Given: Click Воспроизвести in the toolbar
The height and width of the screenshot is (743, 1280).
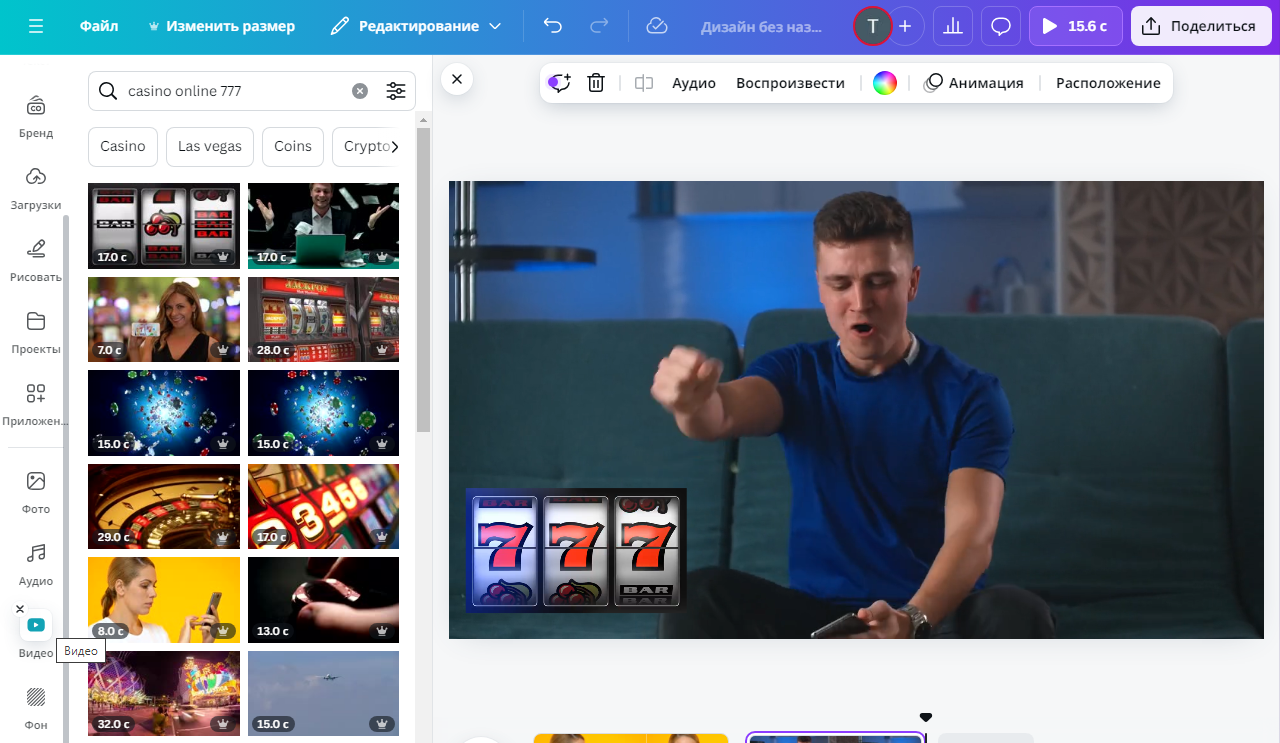Looking at the screenshot, I should [x=790, y=83].
